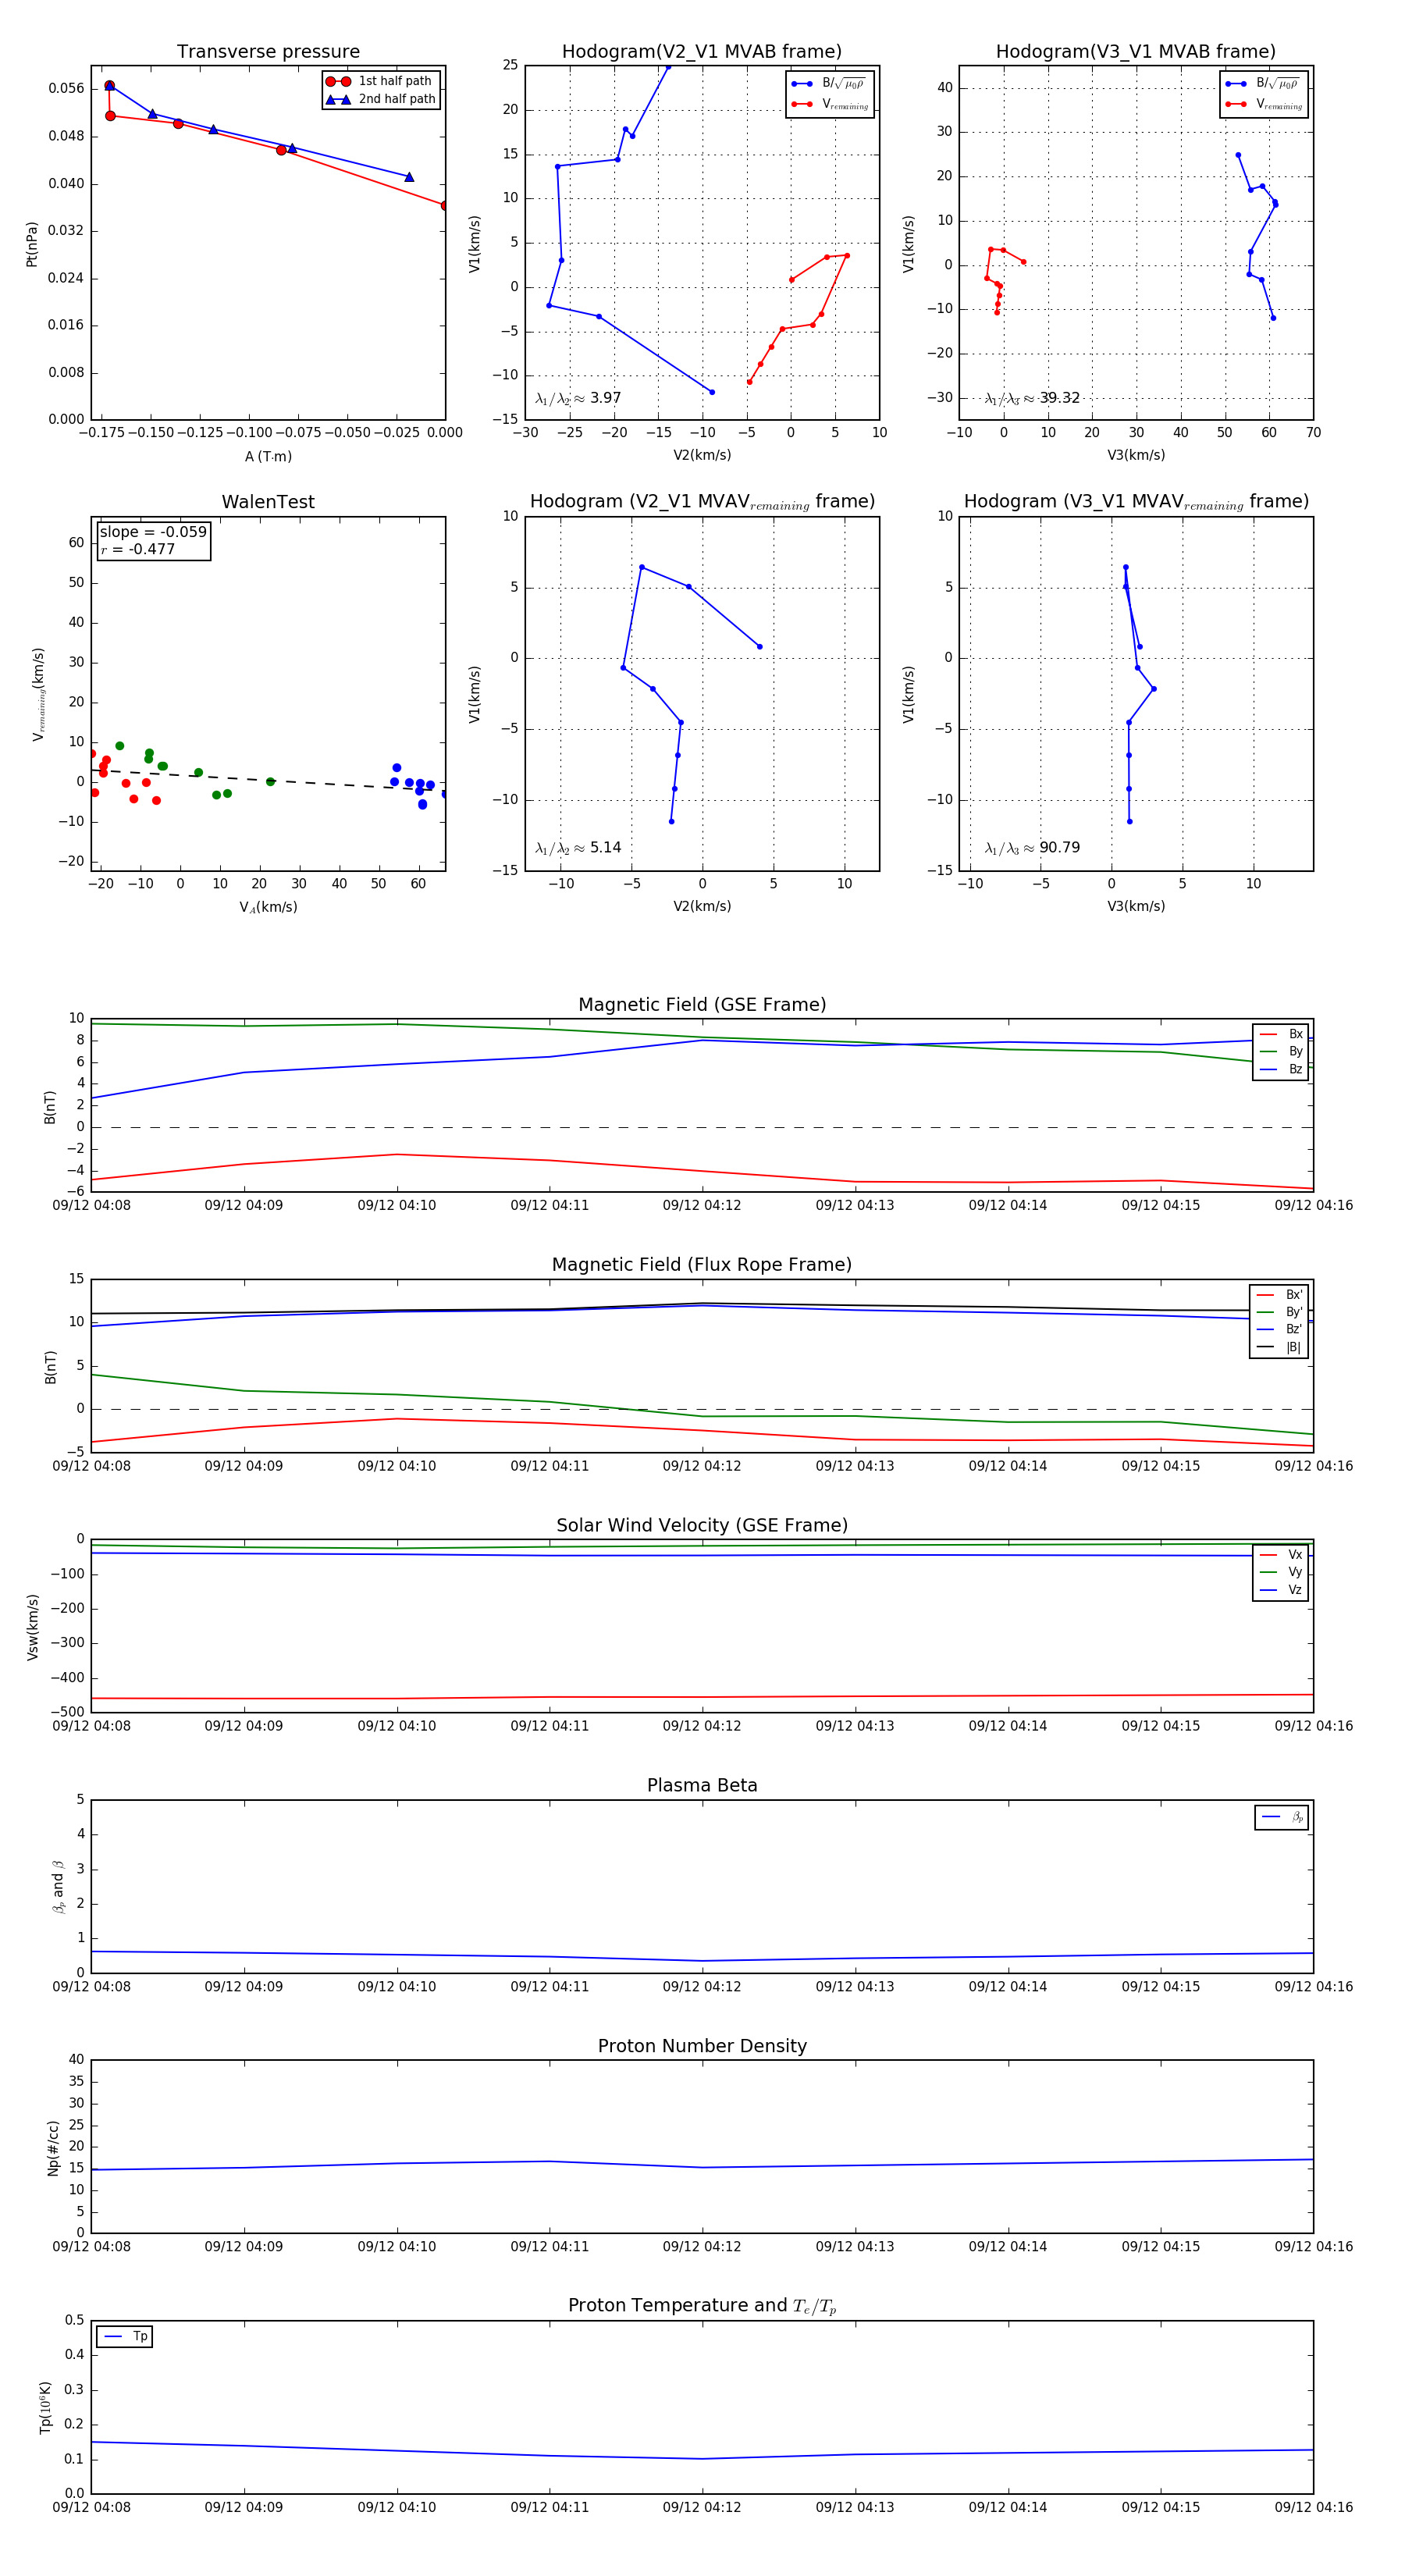Click the '|B|' legend entry

(x=1280, y=1347)
